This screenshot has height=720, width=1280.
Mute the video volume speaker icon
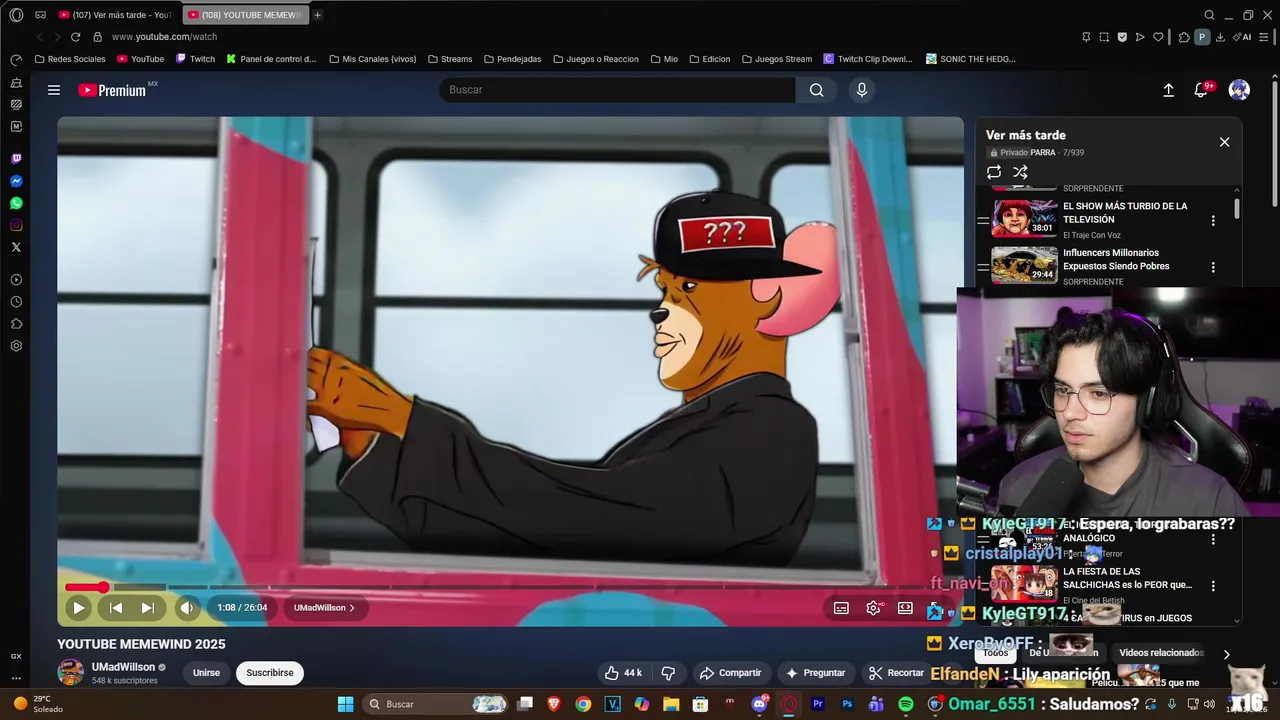point(187,608)
